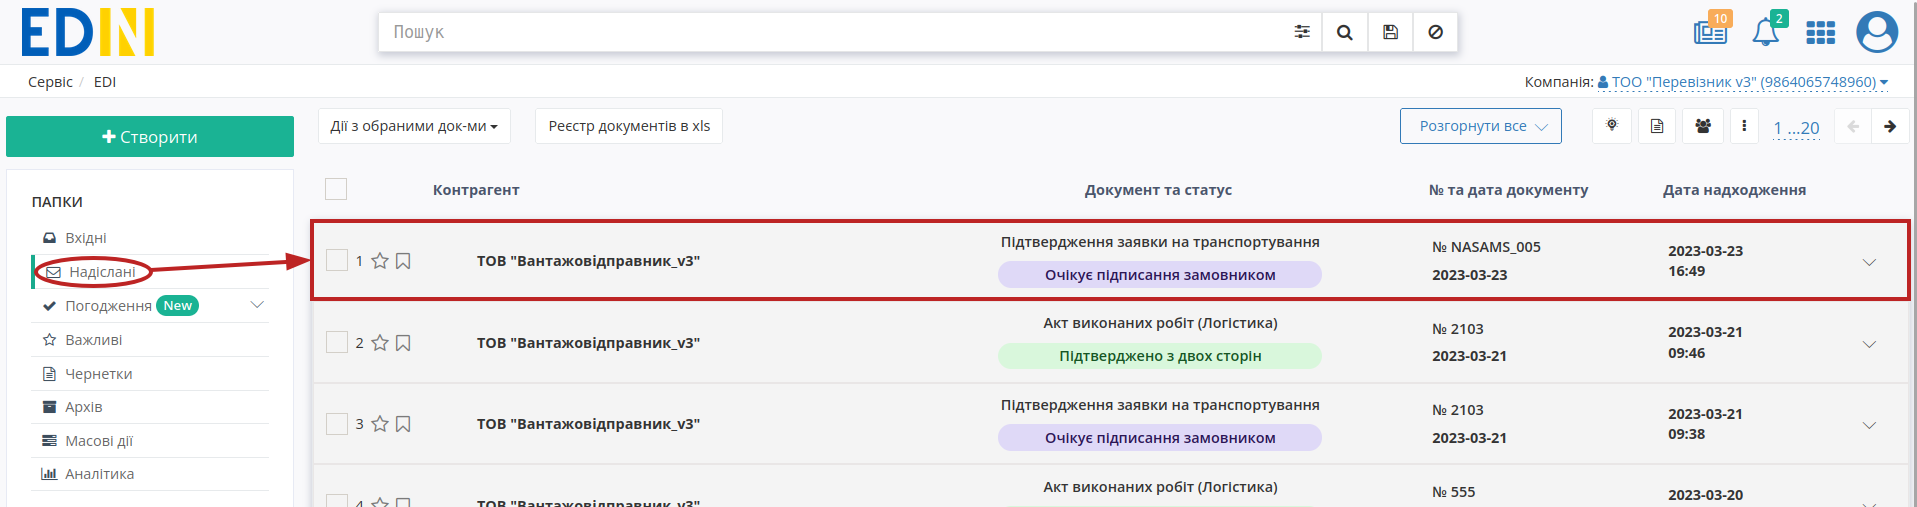Click status Підтверджено з двох сторін
This screenshot has height=507, width=1917.
tap(1160, 356)
